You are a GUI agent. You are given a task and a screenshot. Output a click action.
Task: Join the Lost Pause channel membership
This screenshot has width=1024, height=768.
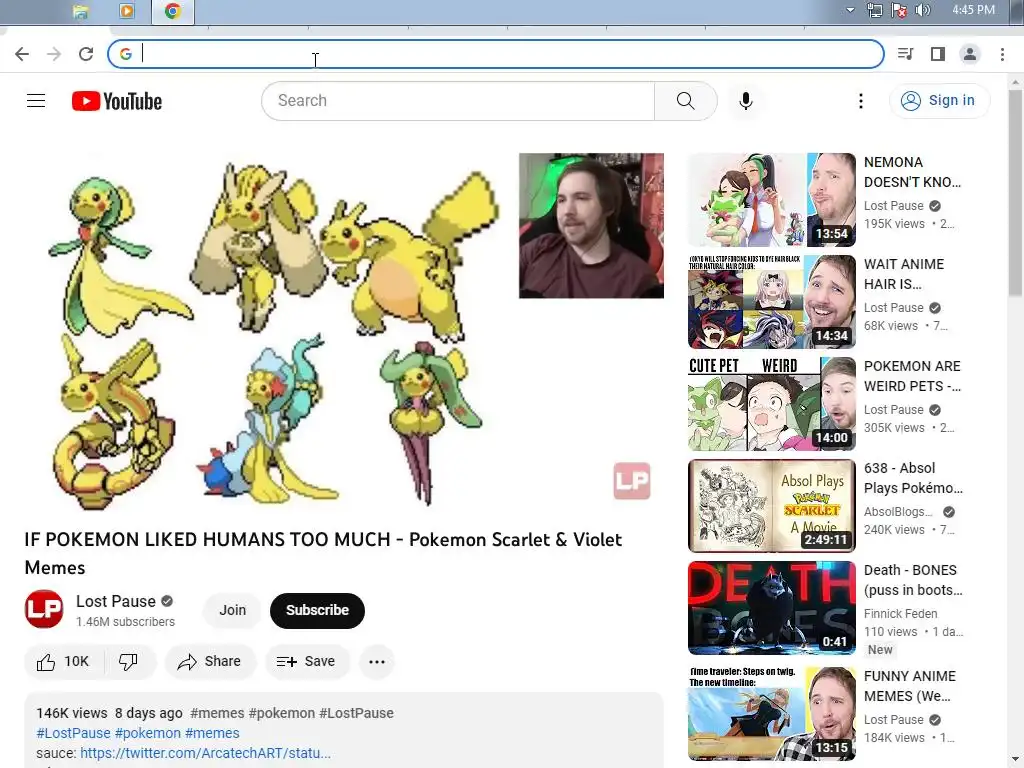[232, 610]
